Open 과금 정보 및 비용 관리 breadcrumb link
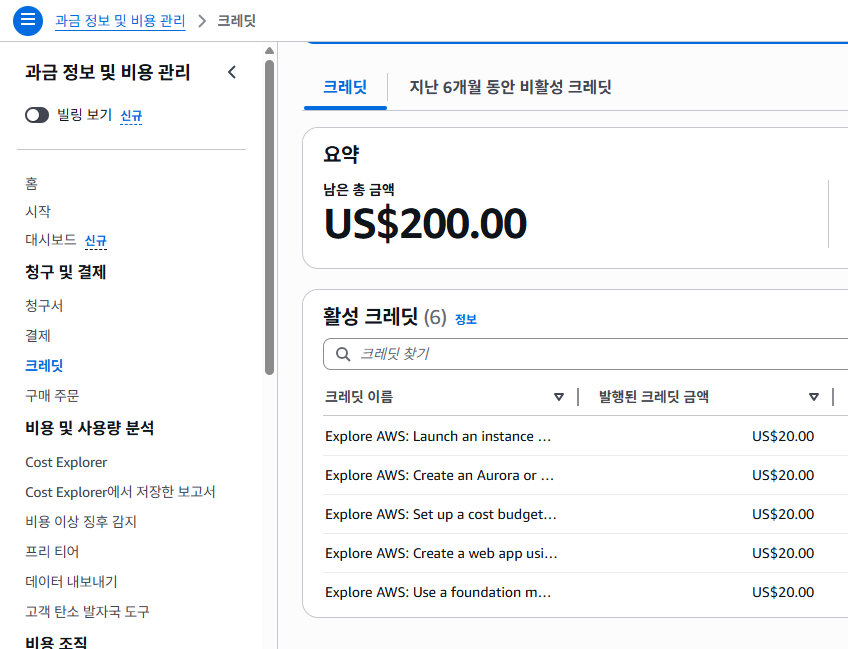Image resolution: width=848 pixels, height=649 pixels. (120, 20)
